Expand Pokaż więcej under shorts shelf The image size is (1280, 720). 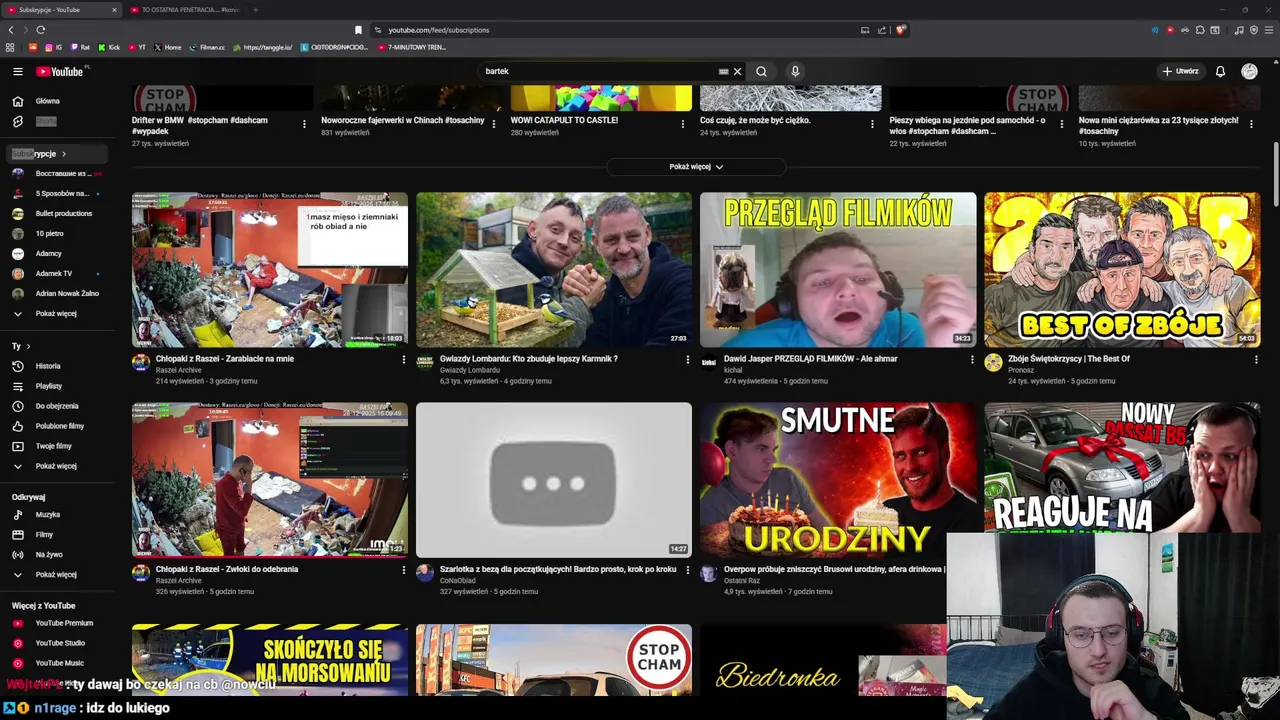click(696, 167)
